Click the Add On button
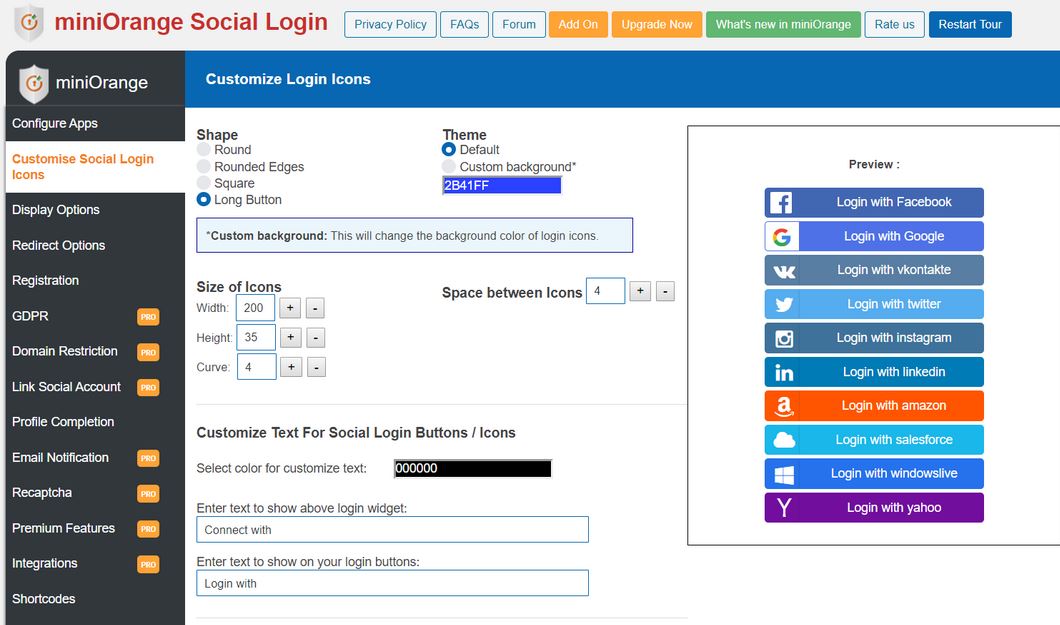This screenshot has height=625, width=1060. (x=578, y=24)
